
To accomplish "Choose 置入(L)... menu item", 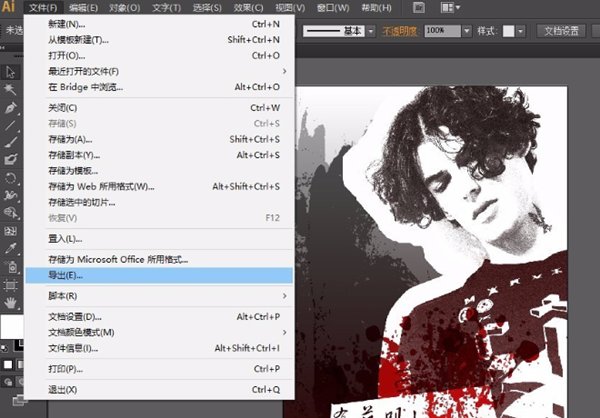I will point(159,239).
